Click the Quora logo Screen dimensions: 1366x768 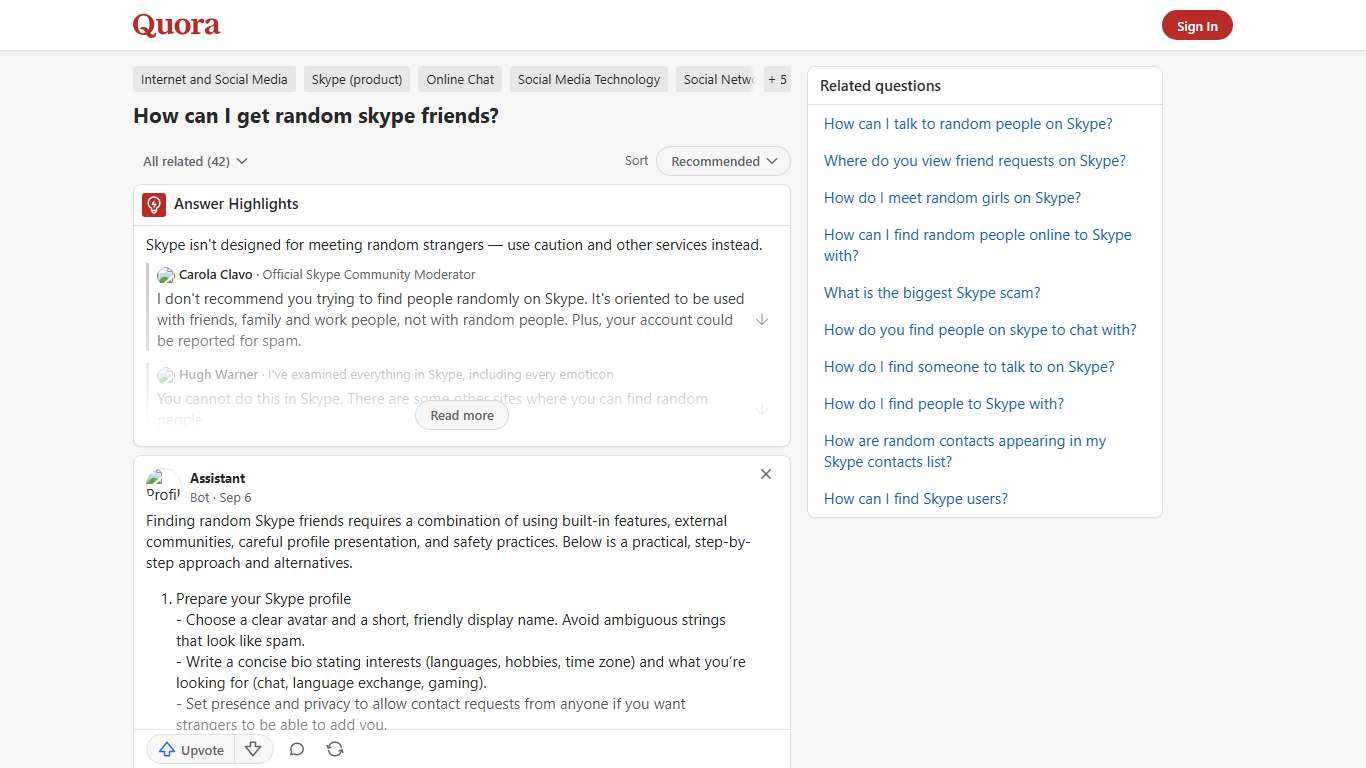coord(176,25)
